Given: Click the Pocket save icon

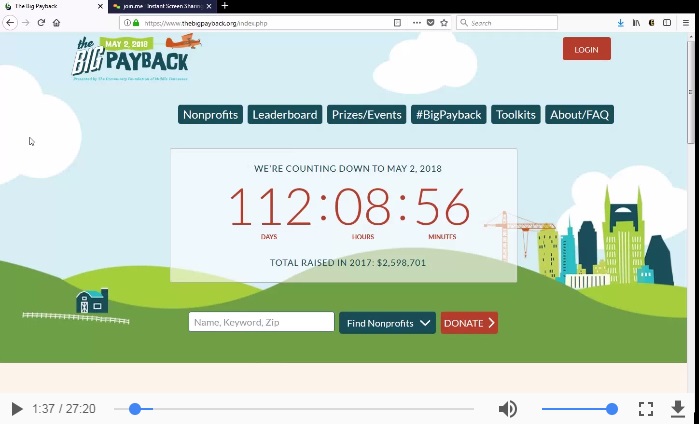Looking at the screenshot, I should [x=430, y=23].
